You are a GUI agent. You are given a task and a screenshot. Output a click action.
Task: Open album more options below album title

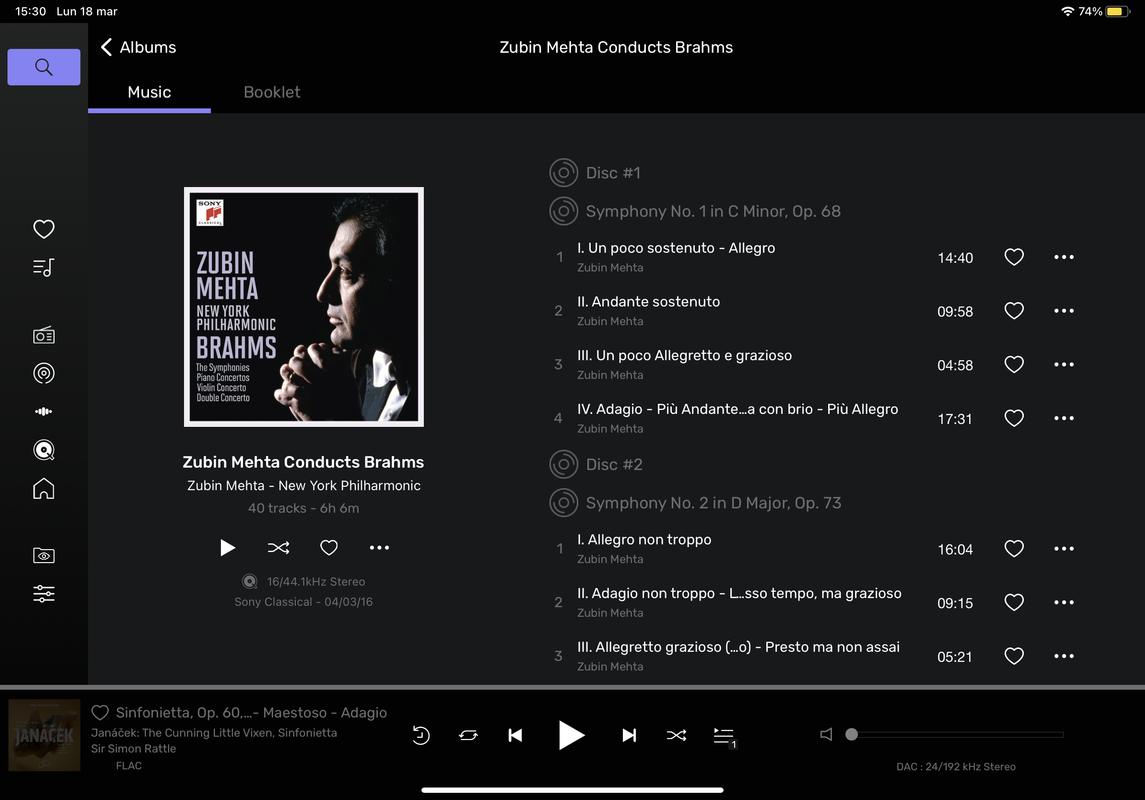[379, 547]
